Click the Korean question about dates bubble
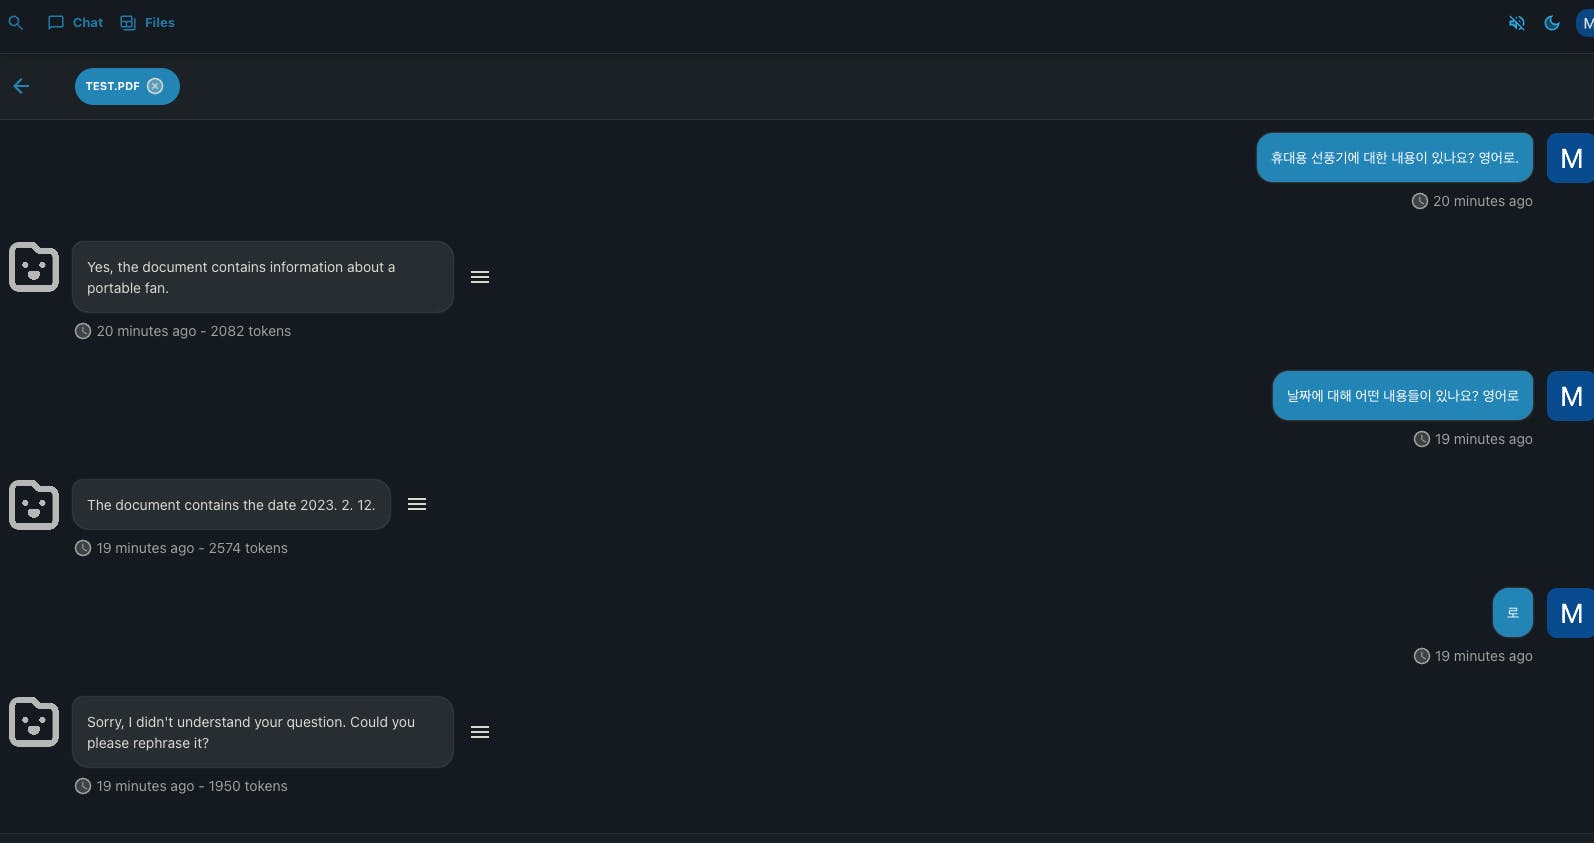This screenshot has width=1594, height=843. [1403, 395]
